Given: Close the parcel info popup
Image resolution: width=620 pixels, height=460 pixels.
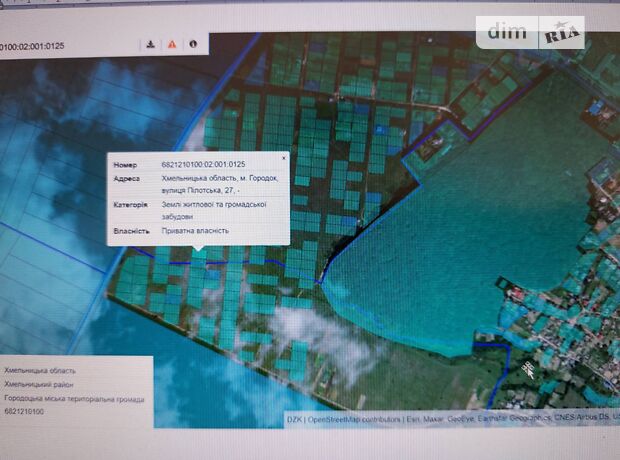Looking at the screenshot, I should coord(283,157).
